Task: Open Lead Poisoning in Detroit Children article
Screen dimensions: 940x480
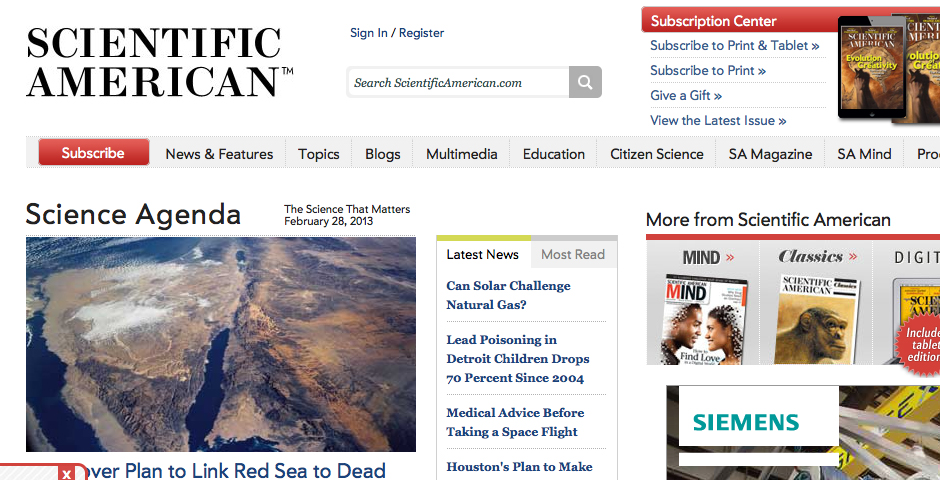Action: pos(518,358)
